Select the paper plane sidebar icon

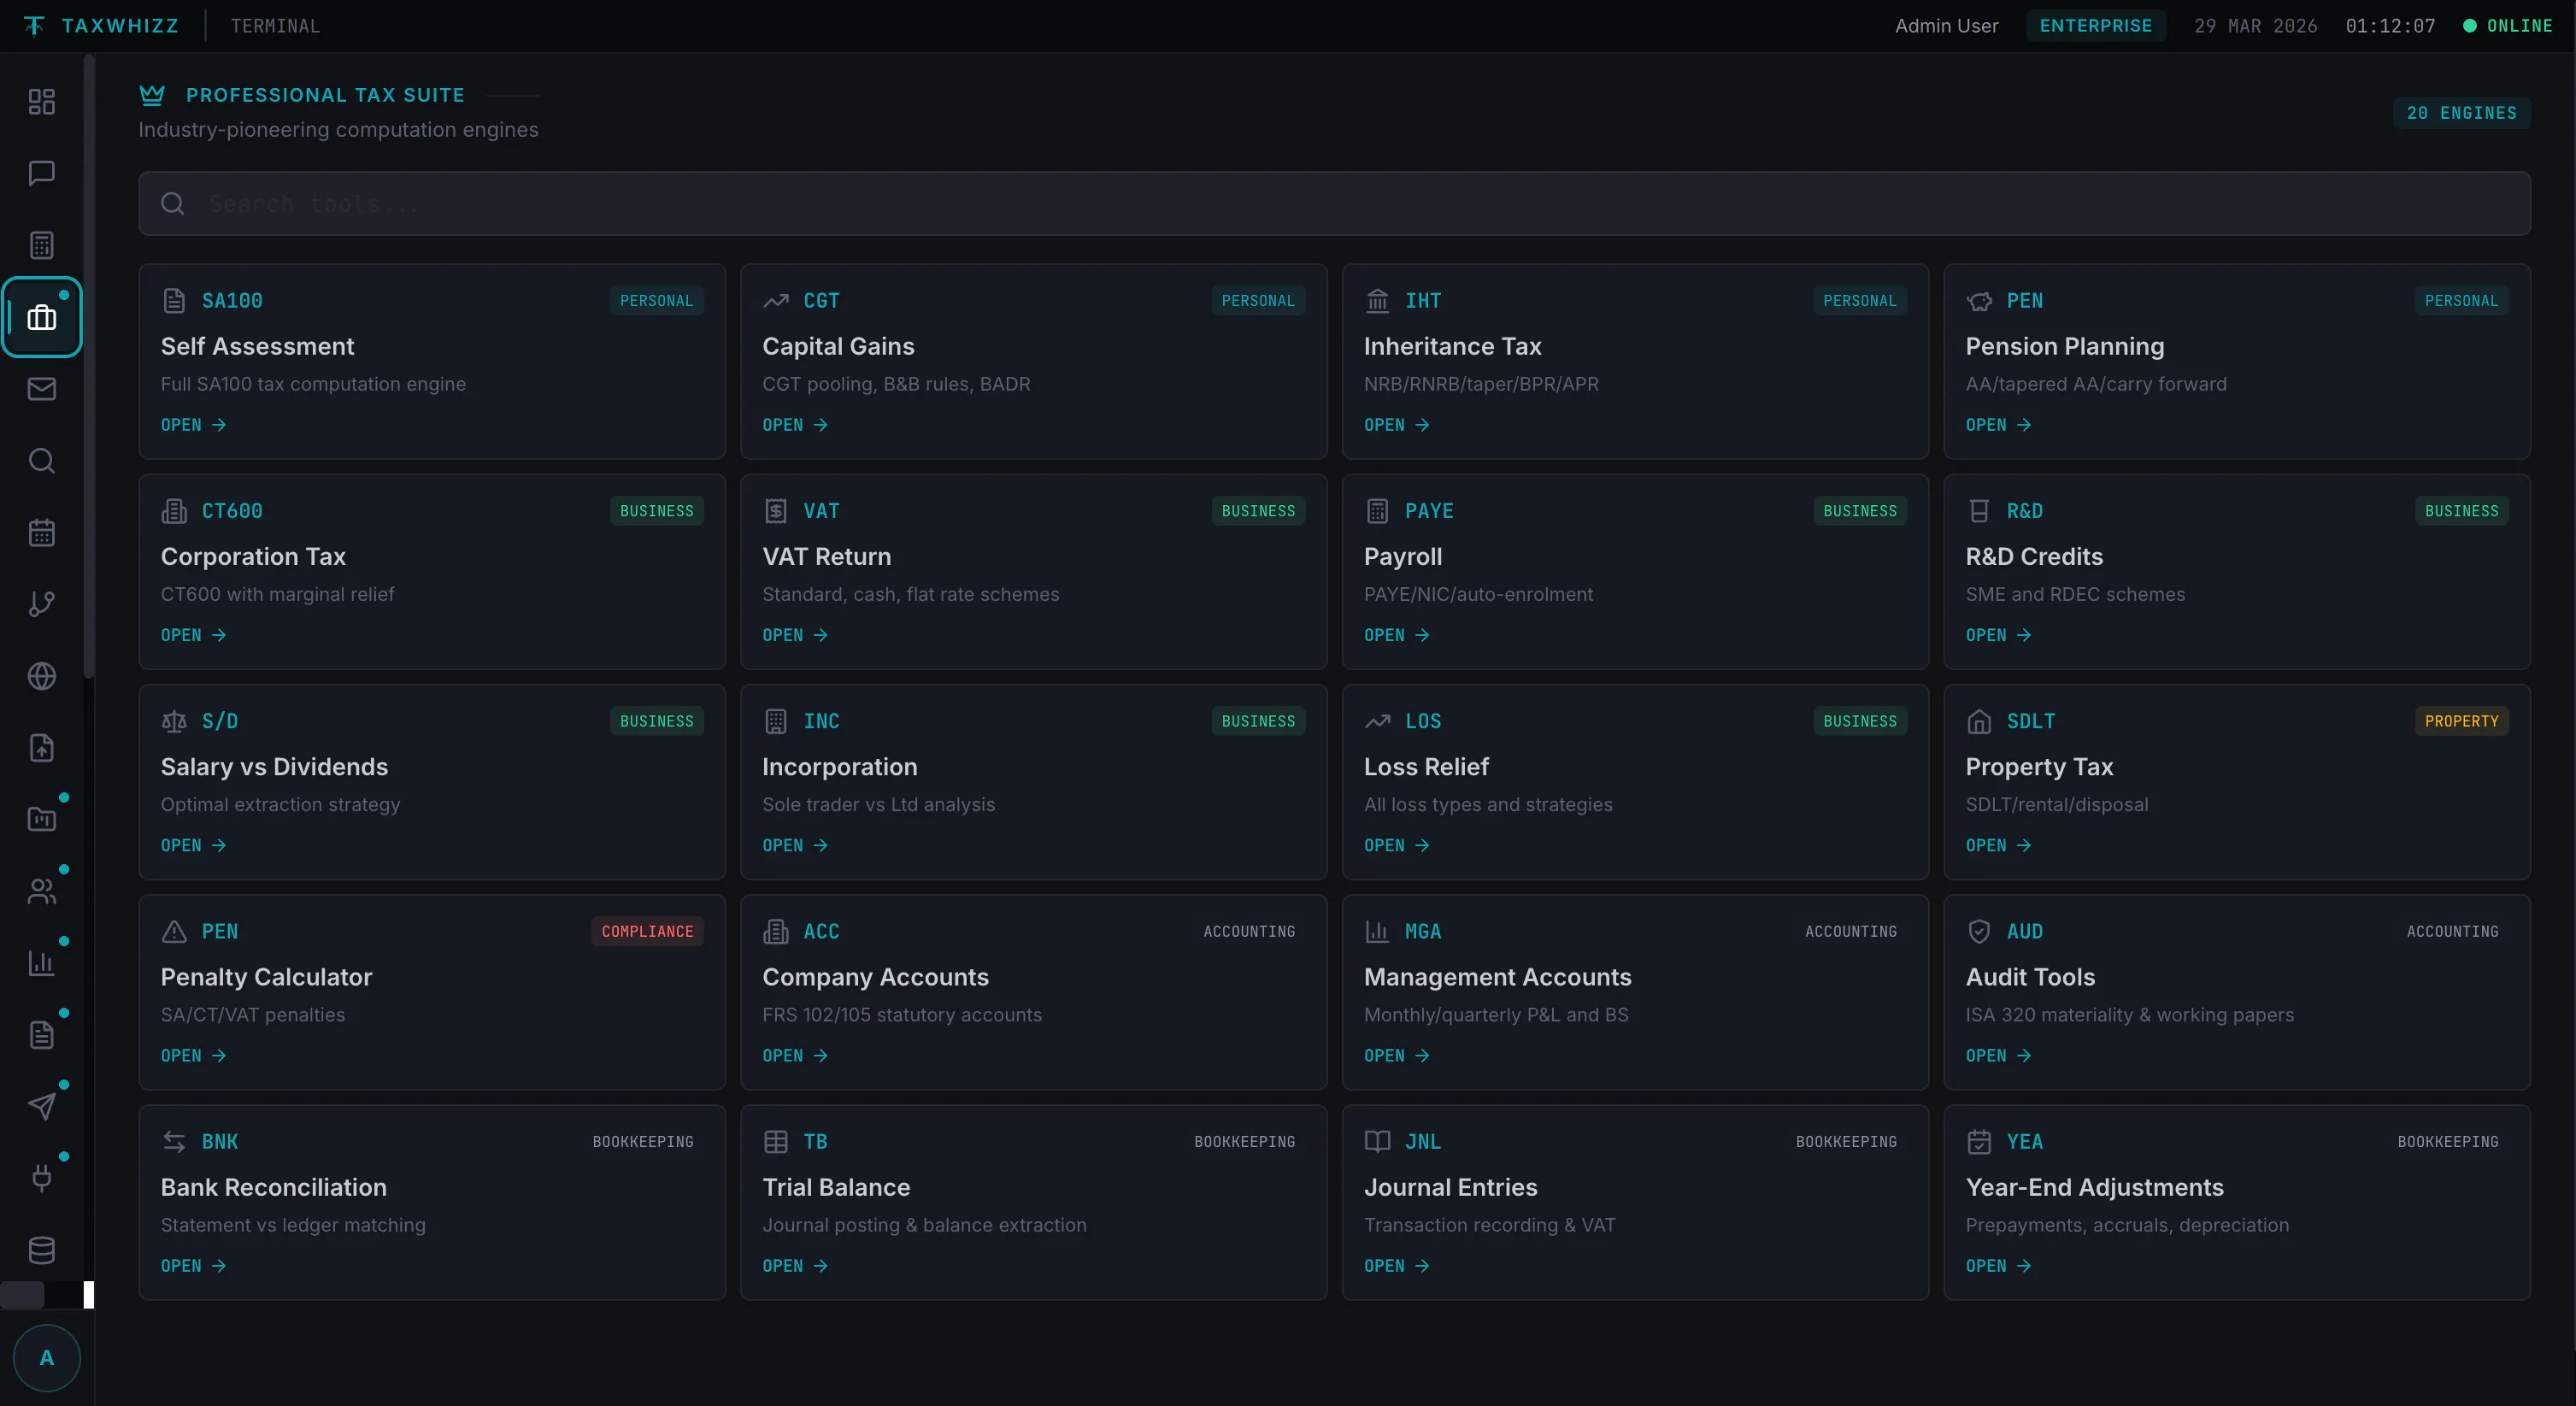pos(41,1107)
